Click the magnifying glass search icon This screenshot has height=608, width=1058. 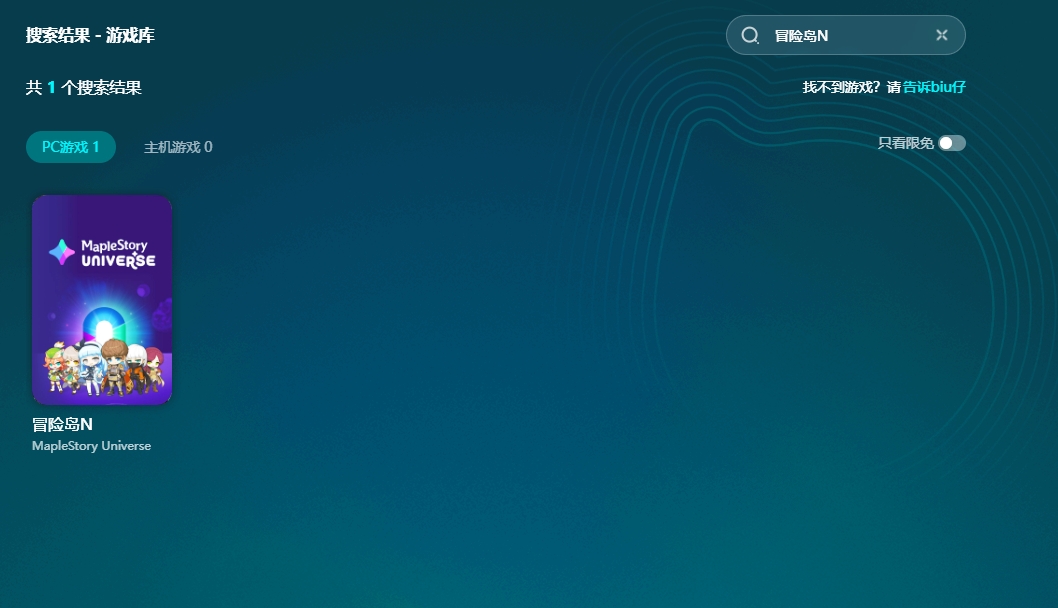pos(750,36)
